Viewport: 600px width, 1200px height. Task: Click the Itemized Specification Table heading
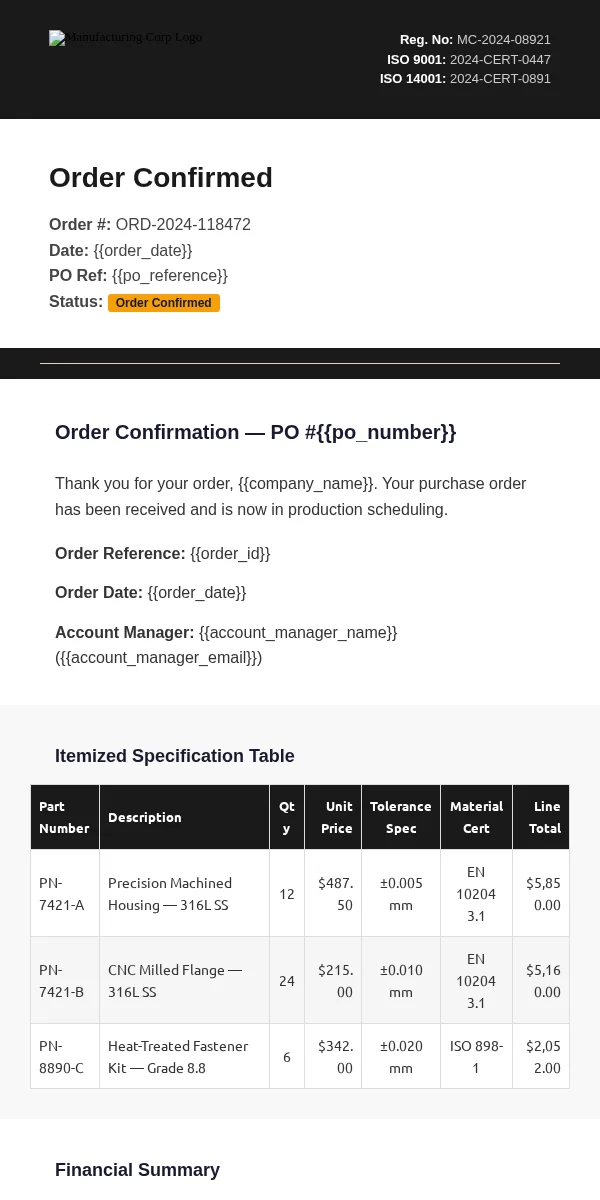(x=175, y=756)
